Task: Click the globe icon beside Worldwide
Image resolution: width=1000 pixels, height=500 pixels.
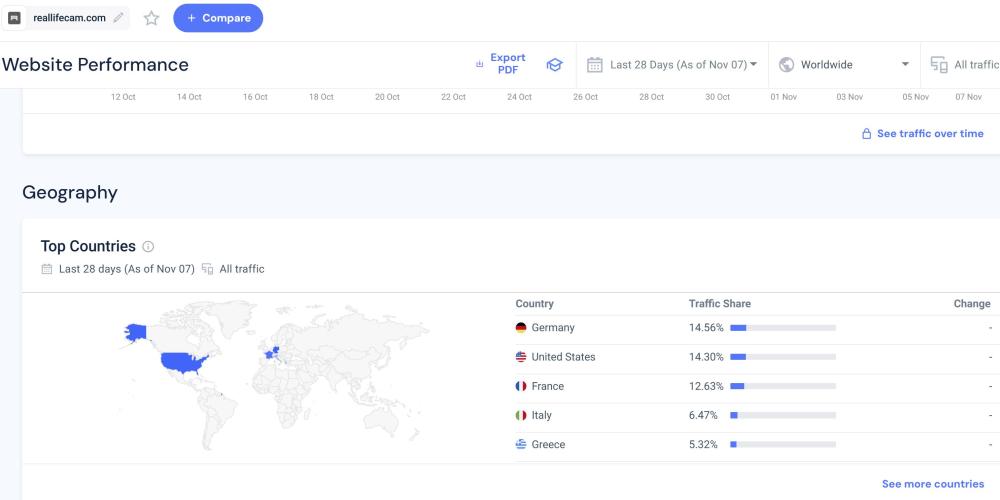Action: tap(786, 65)
